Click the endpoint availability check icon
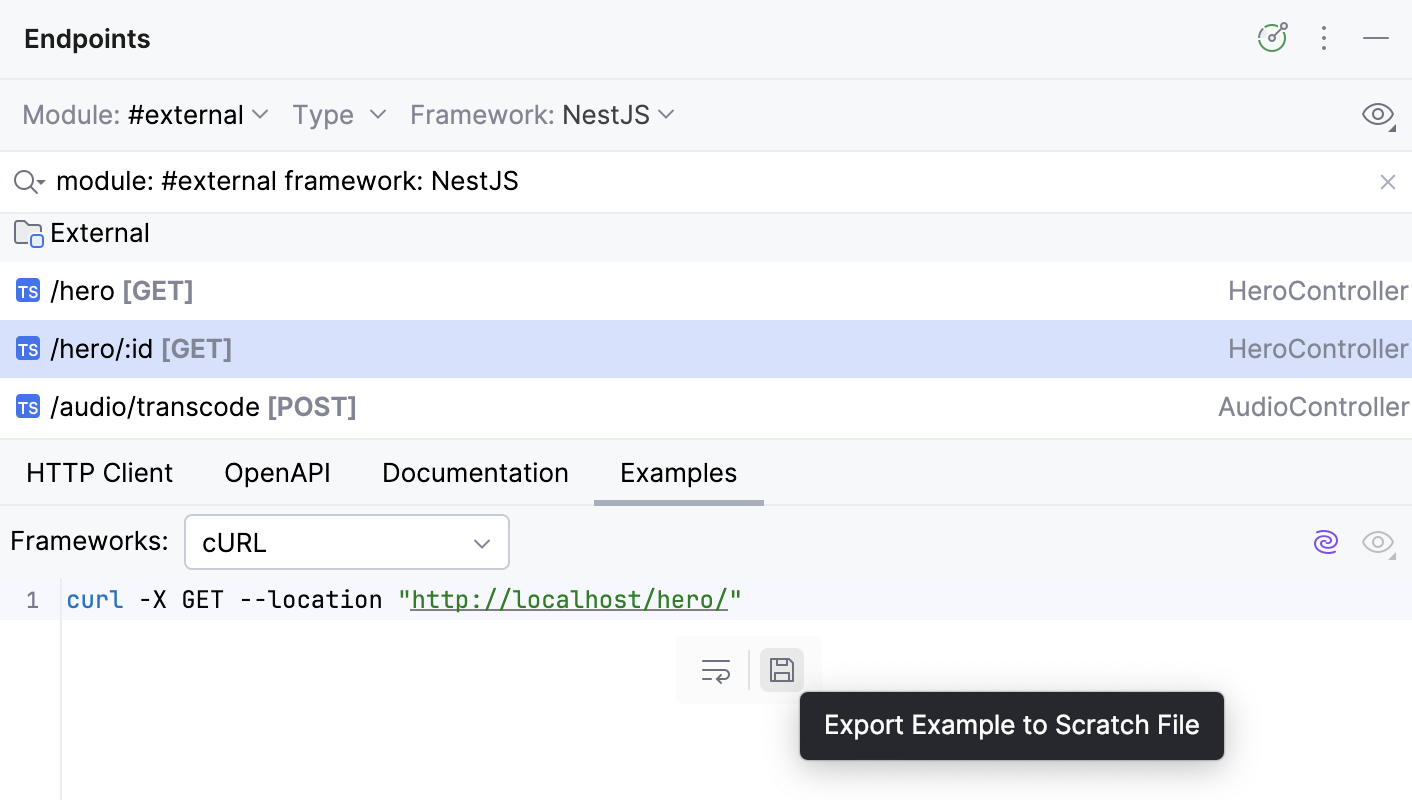The width and height of the screenshot is (1412, 800). 1272,37
